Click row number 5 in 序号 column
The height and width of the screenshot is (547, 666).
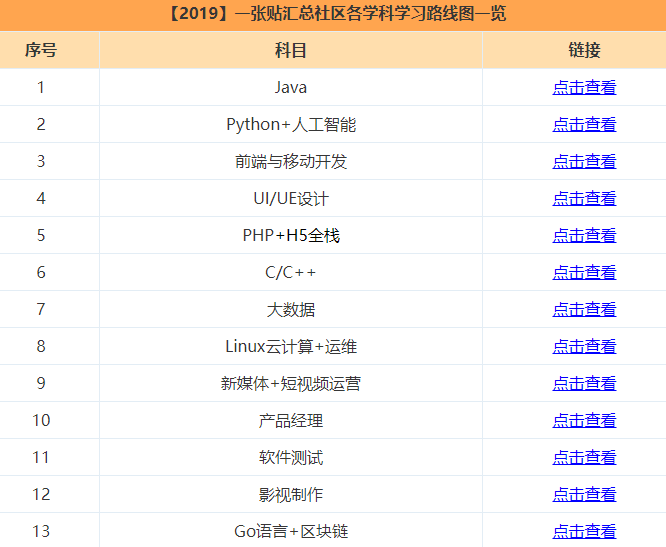41,235
